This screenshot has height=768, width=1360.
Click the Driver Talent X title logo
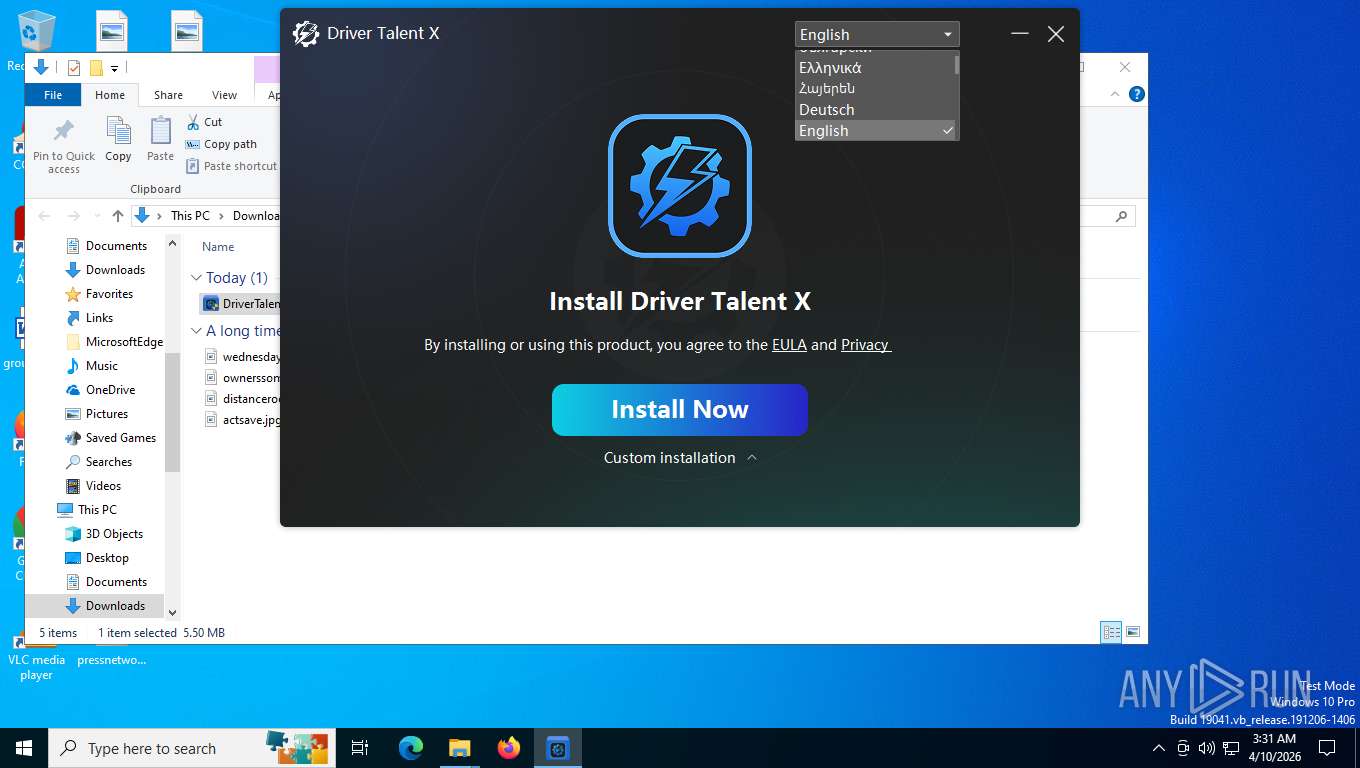[305, 33]
